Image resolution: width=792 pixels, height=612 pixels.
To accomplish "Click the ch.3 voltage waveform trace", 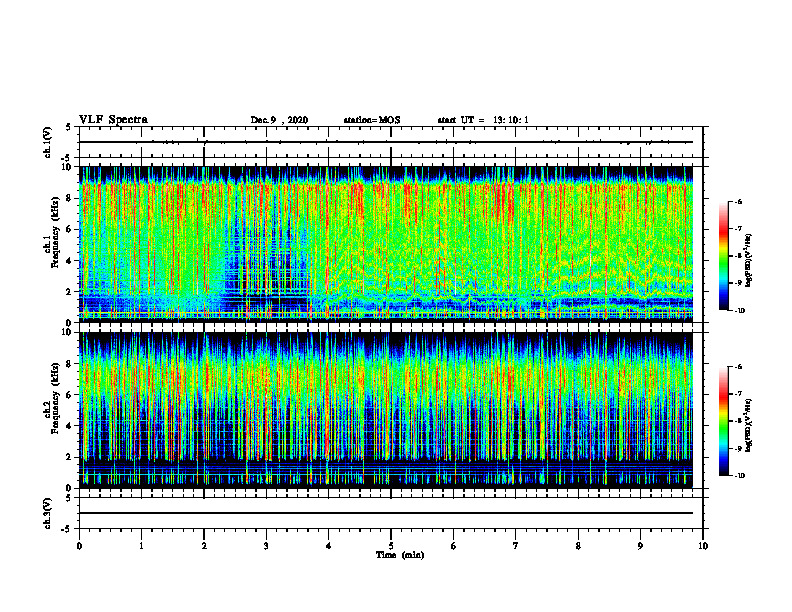I will click(386, 513).
